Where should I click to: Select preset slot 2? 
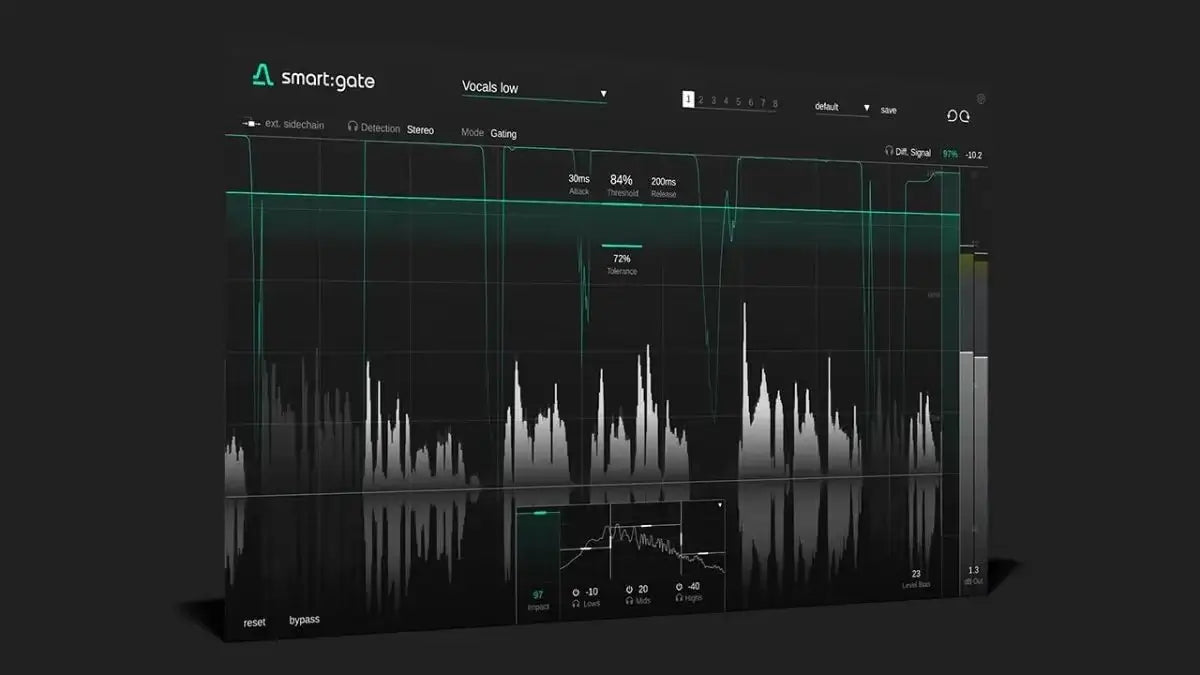(x=701, y=99)
